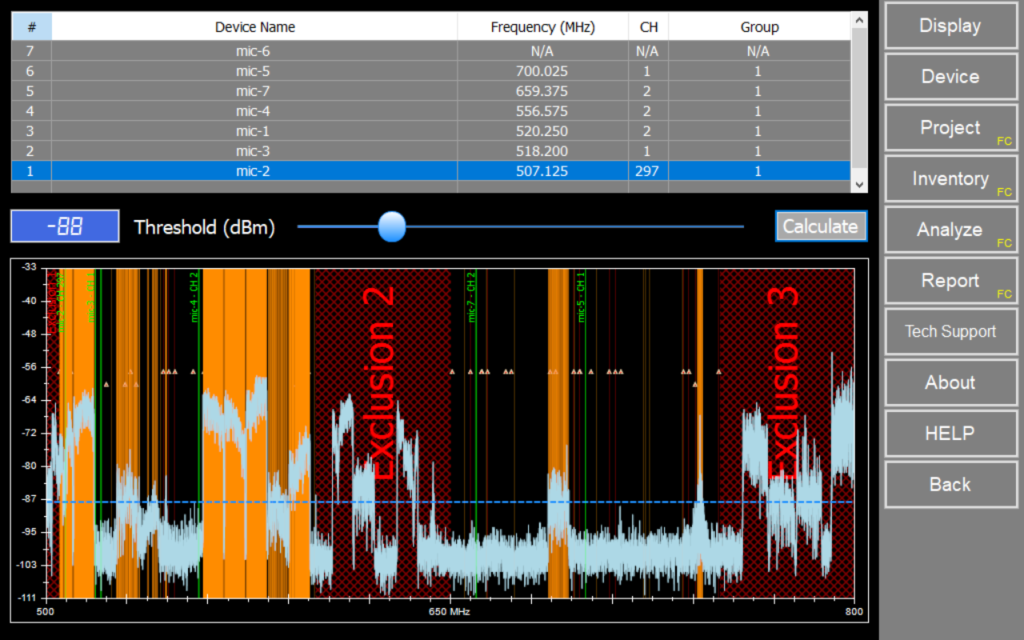Open the Display panel
The image size is (1024, 640).
point(949,25)
